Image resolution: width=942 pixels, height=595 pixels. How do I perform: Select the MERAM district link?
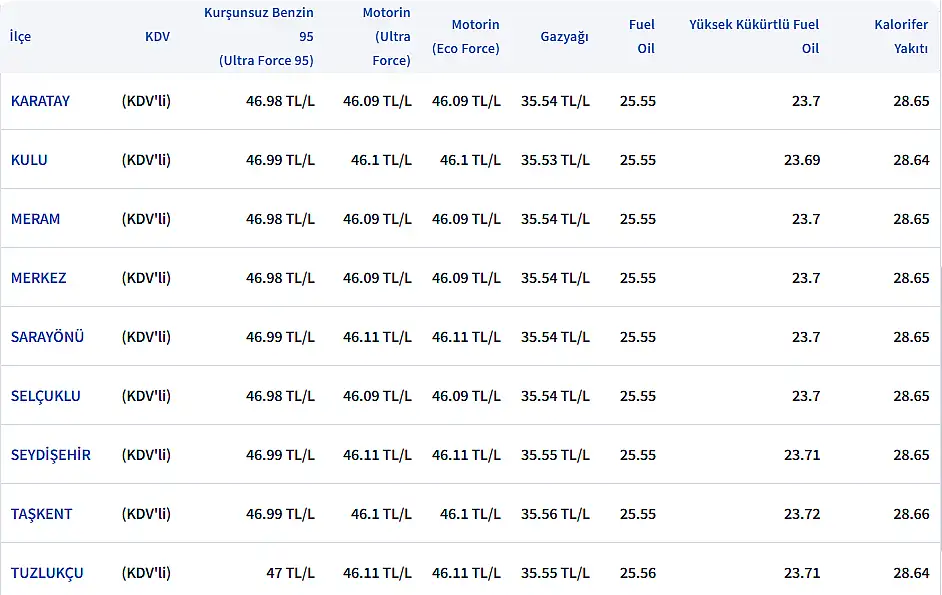click(x=35, y=219)
